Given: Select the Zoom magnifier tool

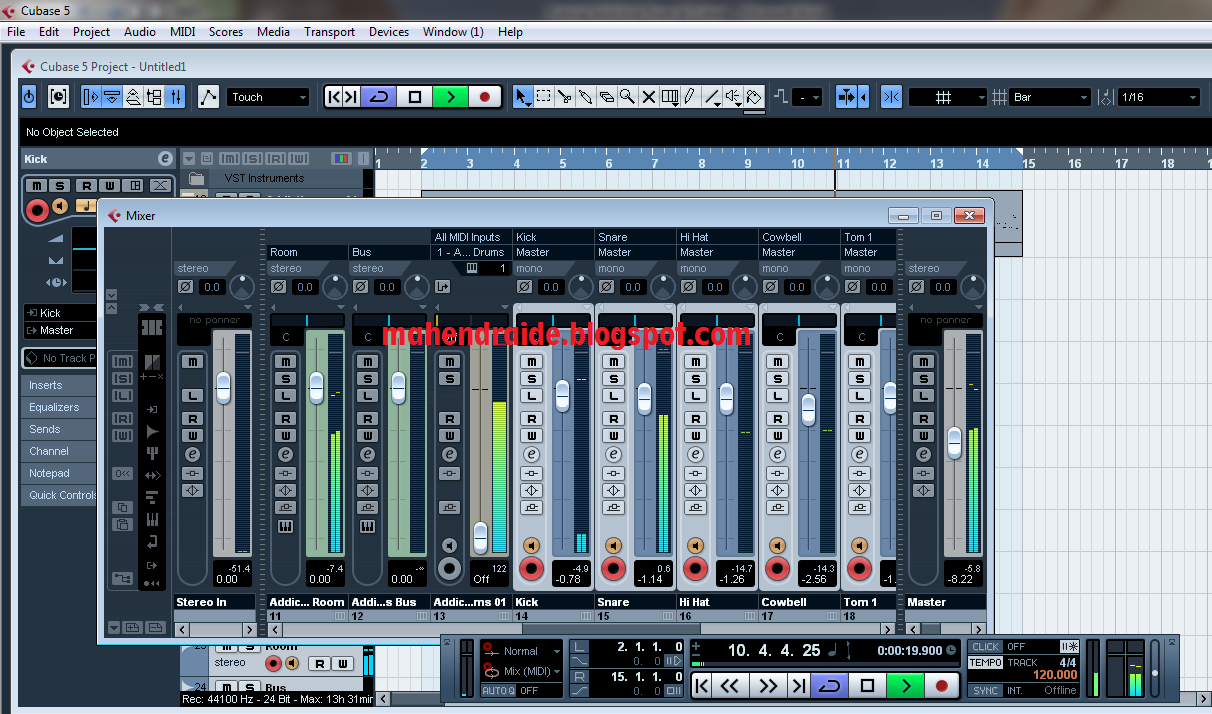Looking at the screenshot, I should (627, 97).
